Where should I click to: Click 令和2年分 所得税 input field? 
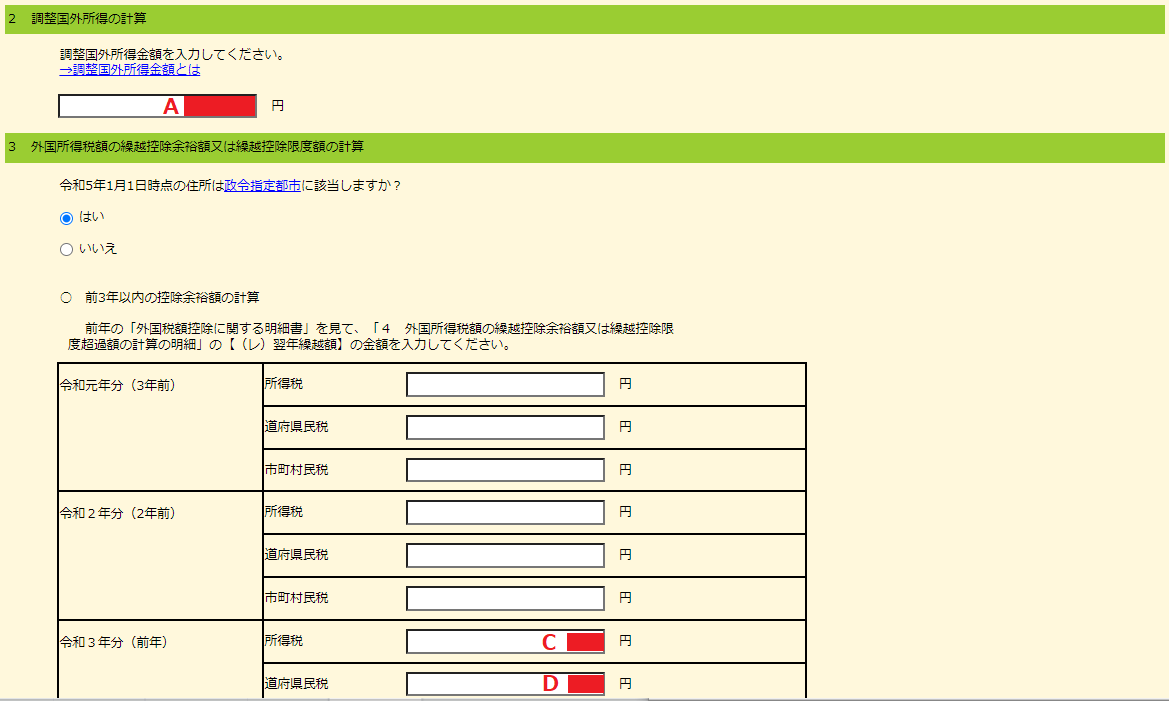pyautogui.click(x=505, y=512)
